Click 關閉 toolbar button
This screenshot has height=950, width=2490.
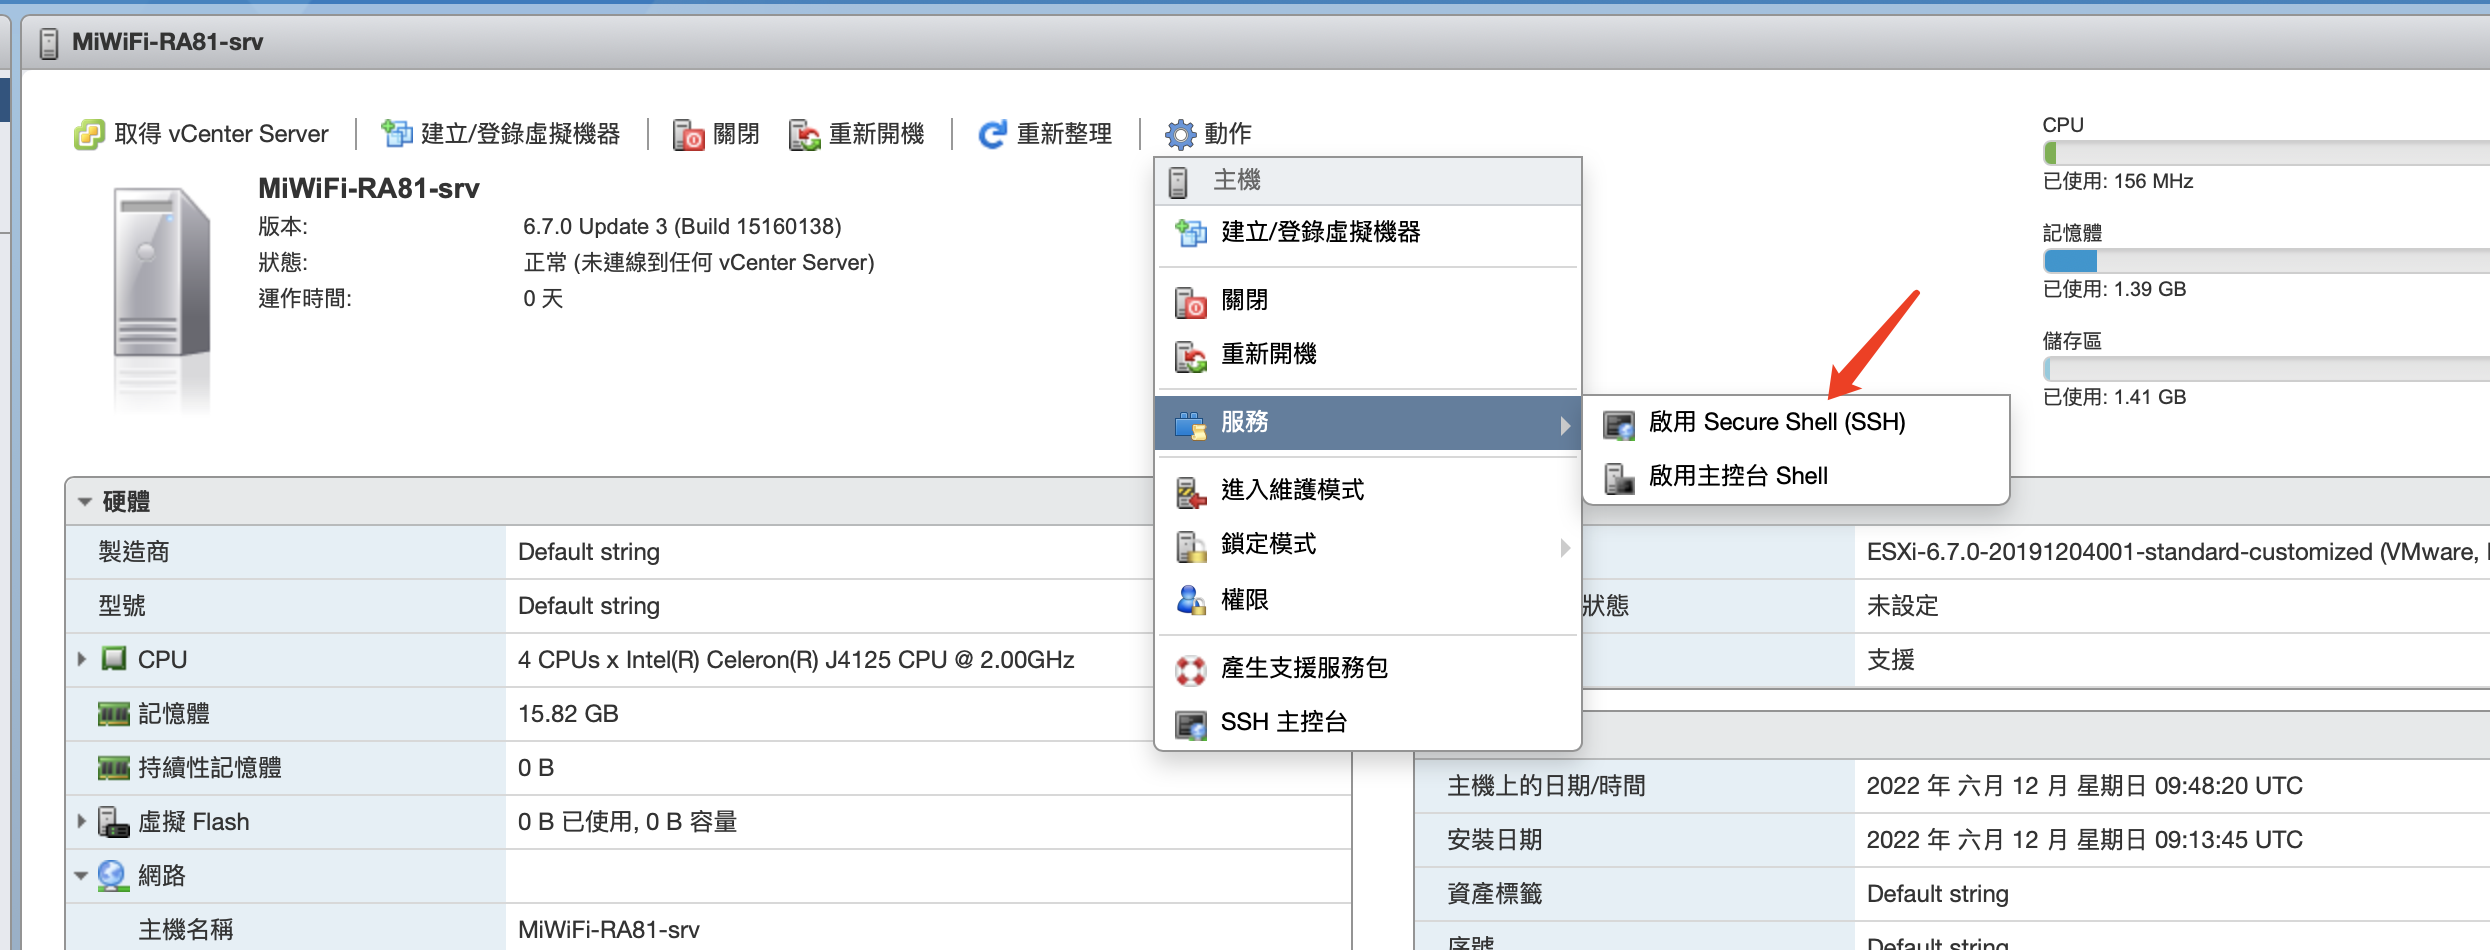pos(716,134)
